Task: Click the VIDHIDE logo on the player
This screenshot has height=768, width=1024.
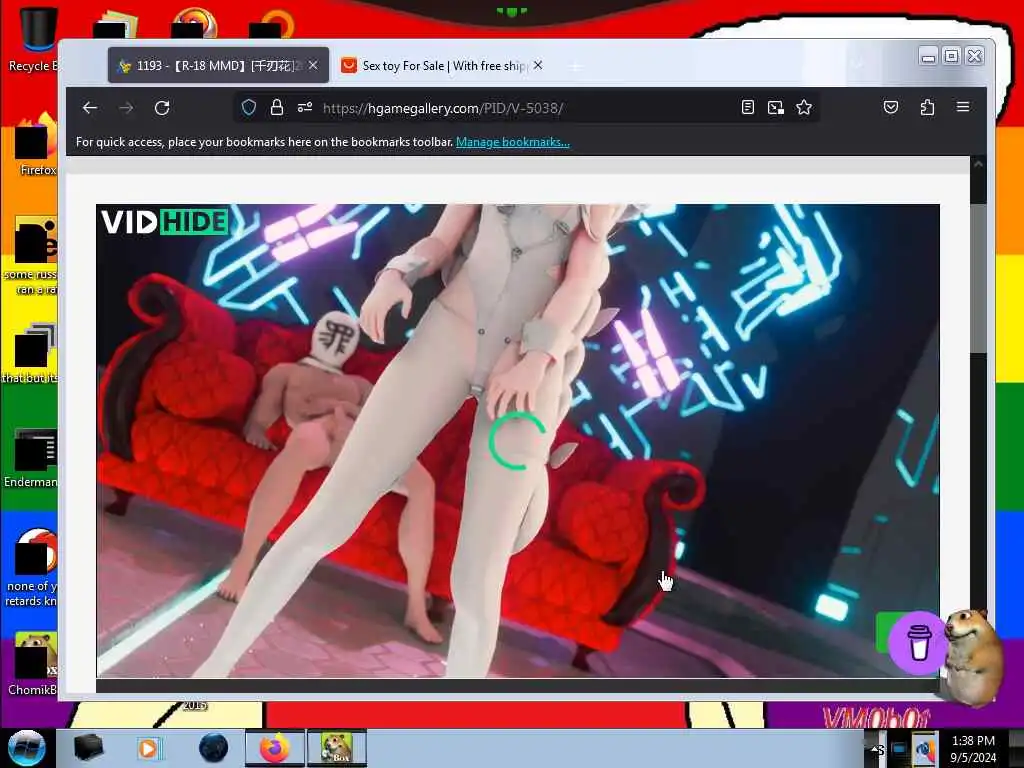Action: tap(164, 222)
